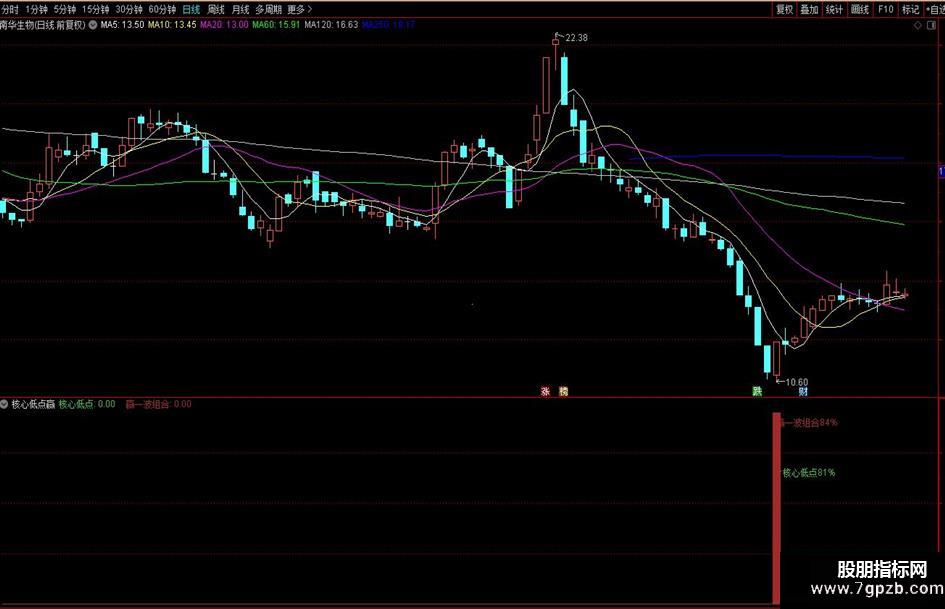Click the panel layout icon at chart top-right
The height and width of the screenshot is (609, 945).
[x=930, y=25]
